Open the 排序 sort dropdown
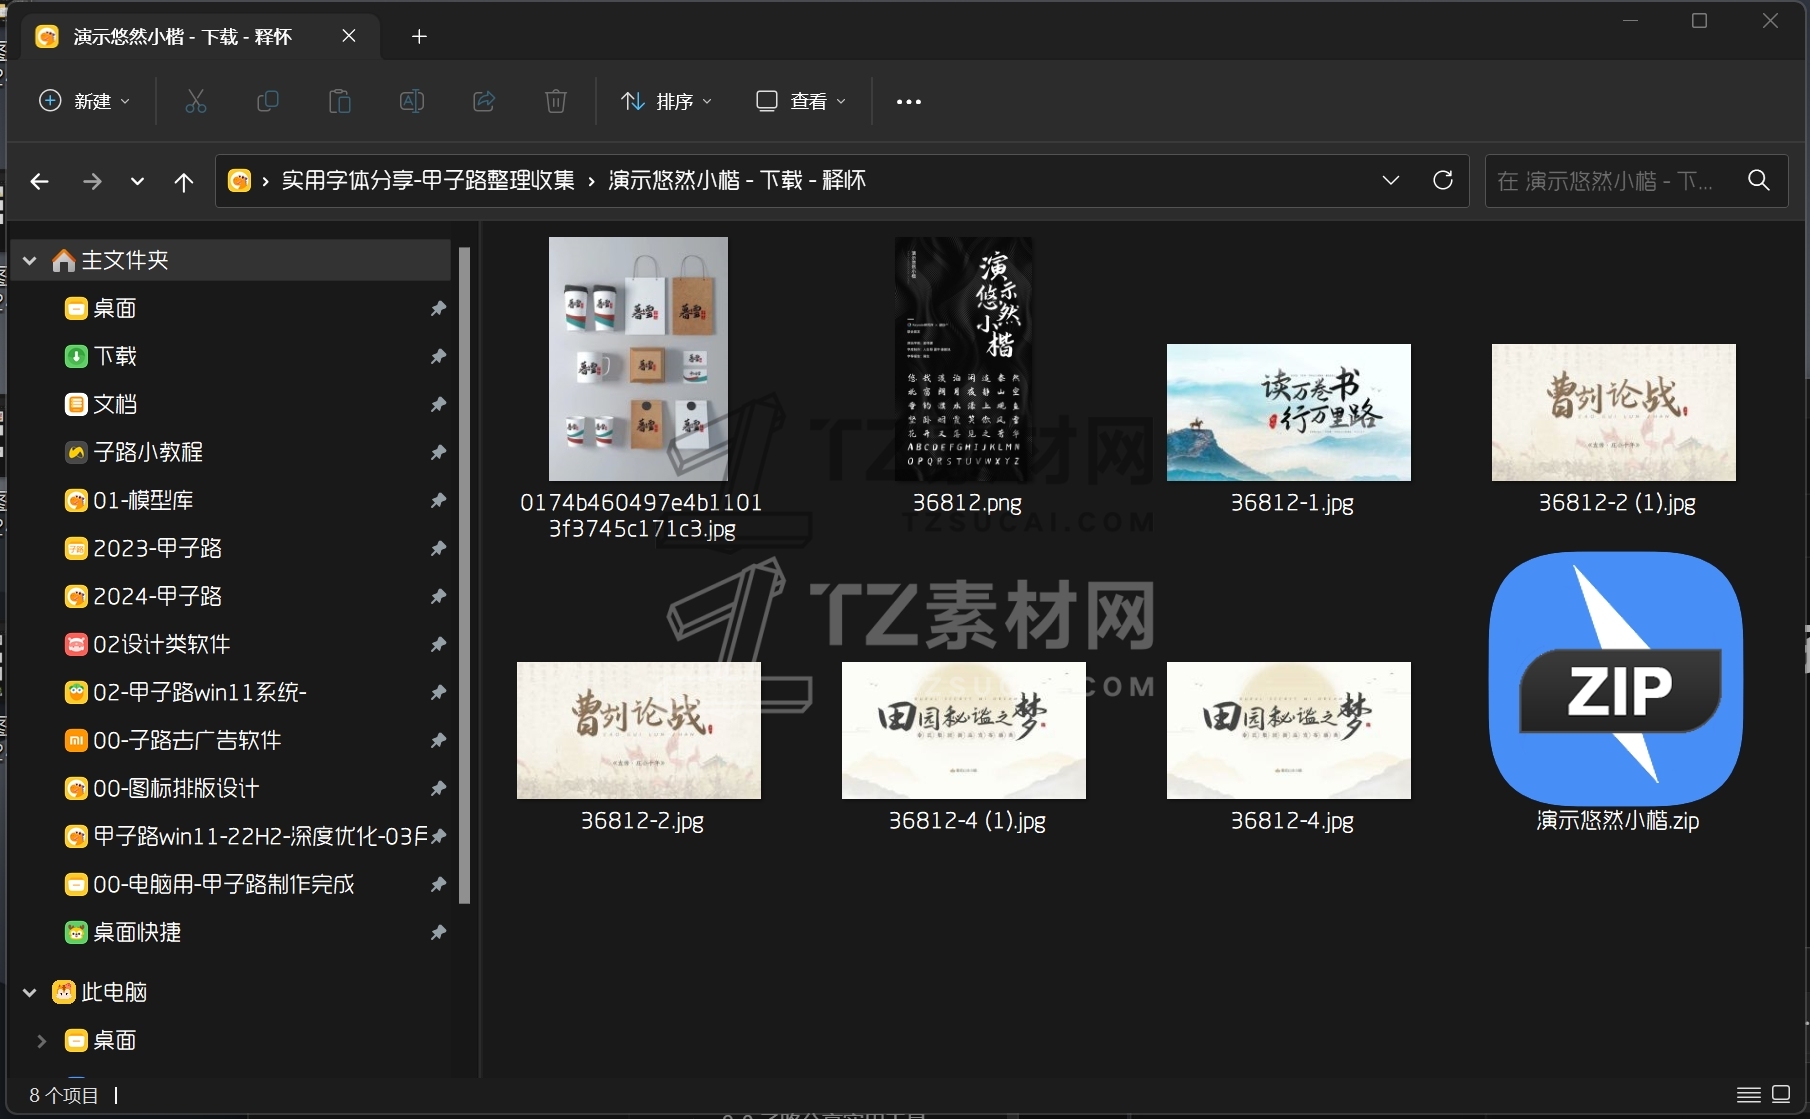Screen dimensions: 1810x1119 click(666, 101)
